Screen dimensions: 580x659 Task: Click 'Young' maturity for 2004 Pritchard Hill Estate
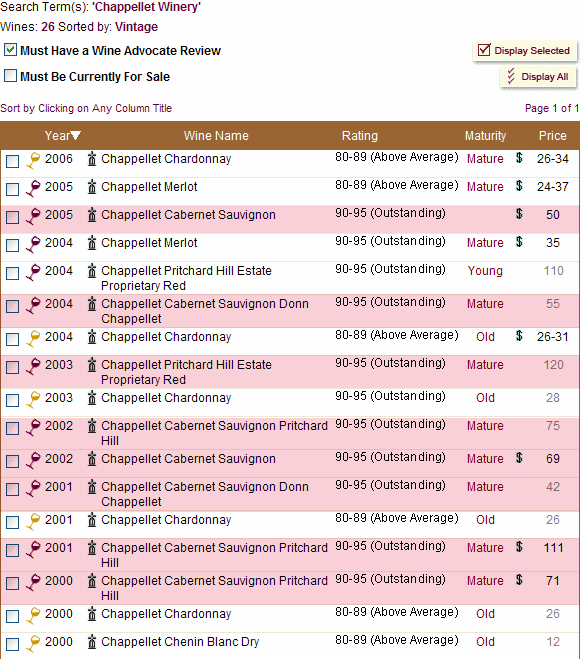tap(485, 271)
